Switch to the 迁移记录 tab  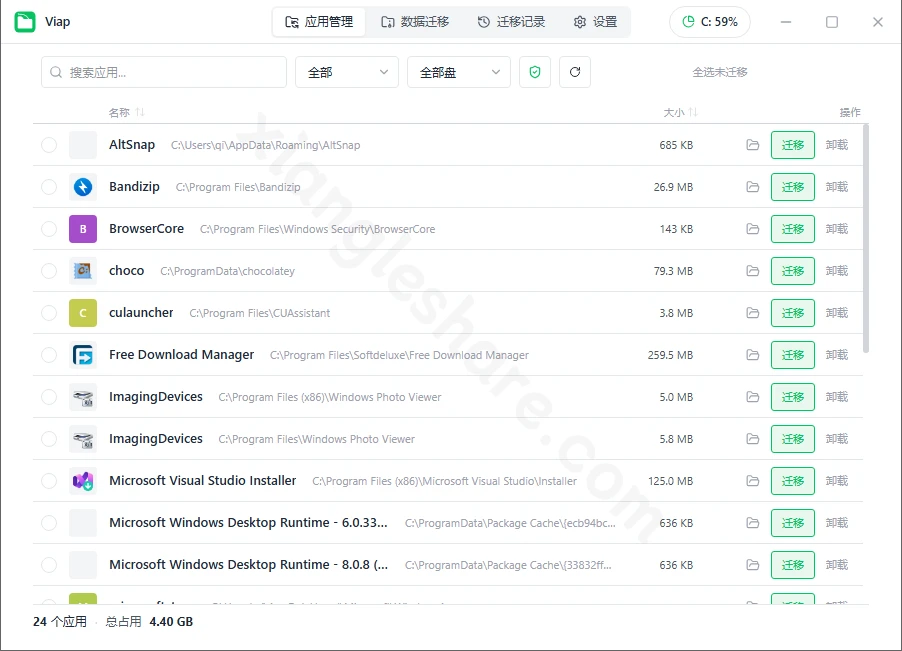(511, 22)
